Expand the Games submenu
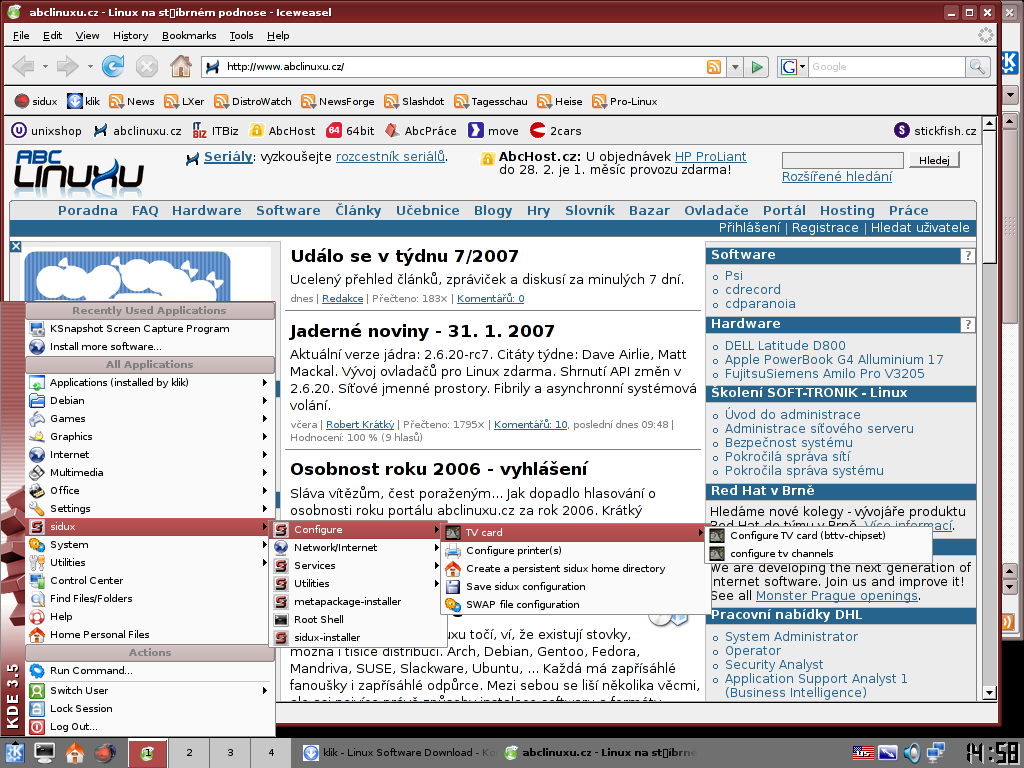This screenshot has width=1024, height=768. pyautogui.click(x=150, y=419)
